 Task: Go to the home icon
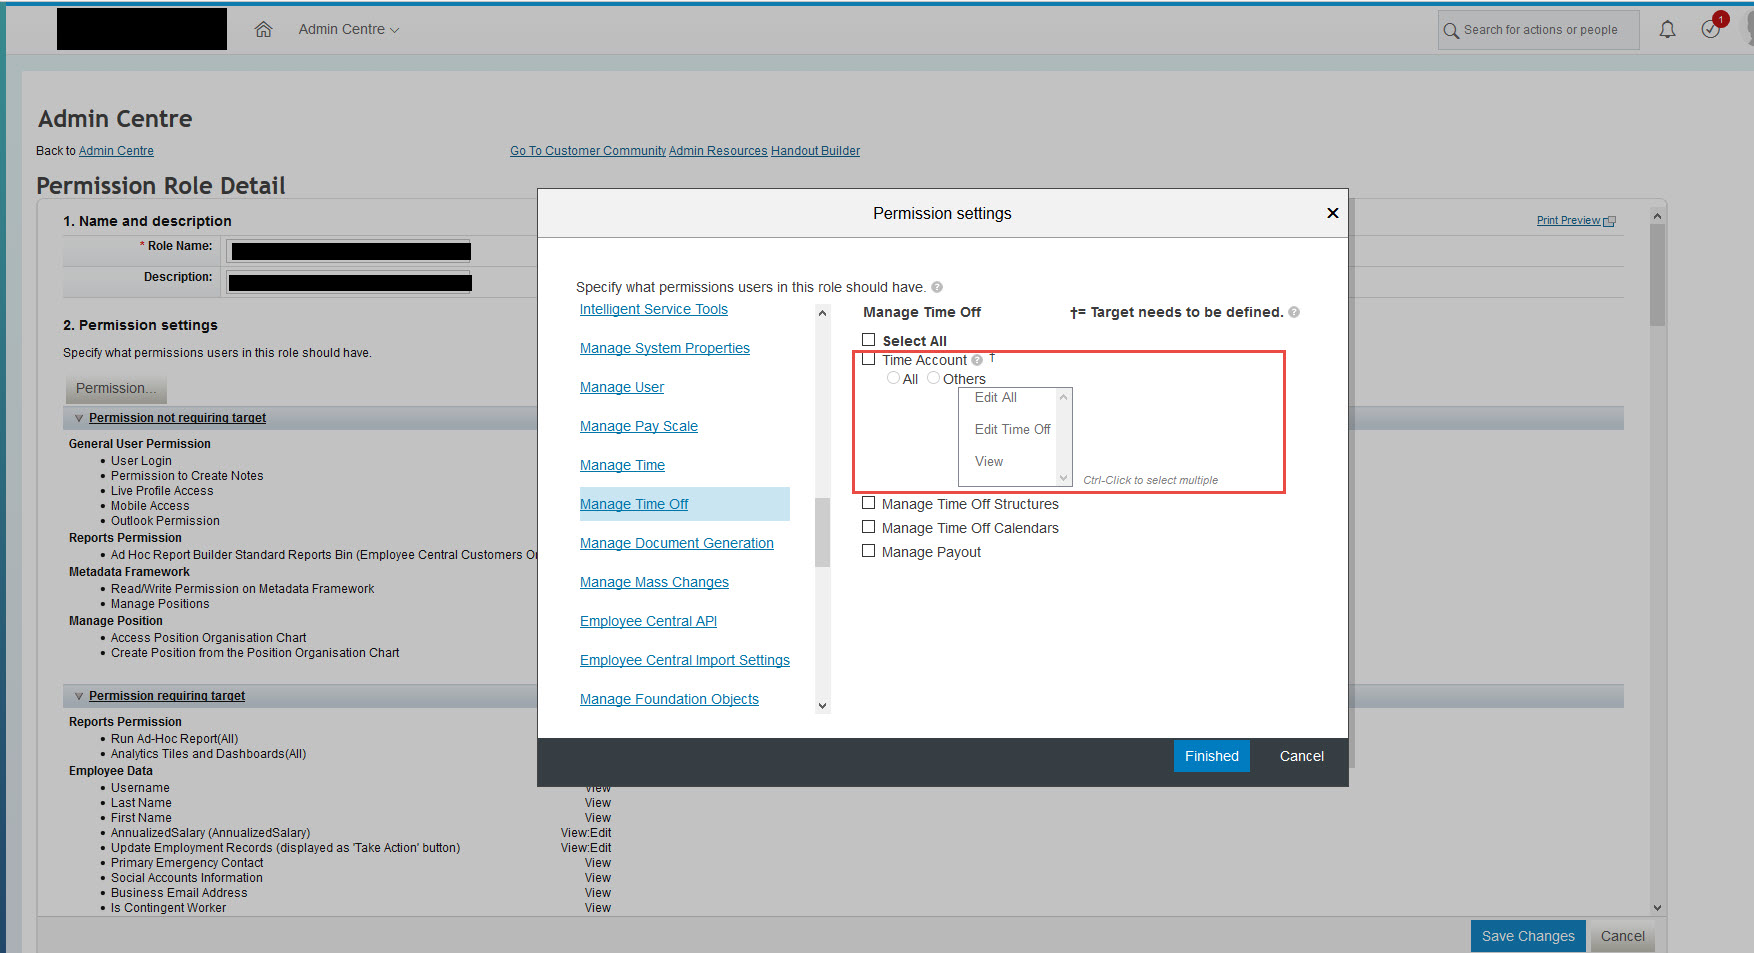[263, 29]
